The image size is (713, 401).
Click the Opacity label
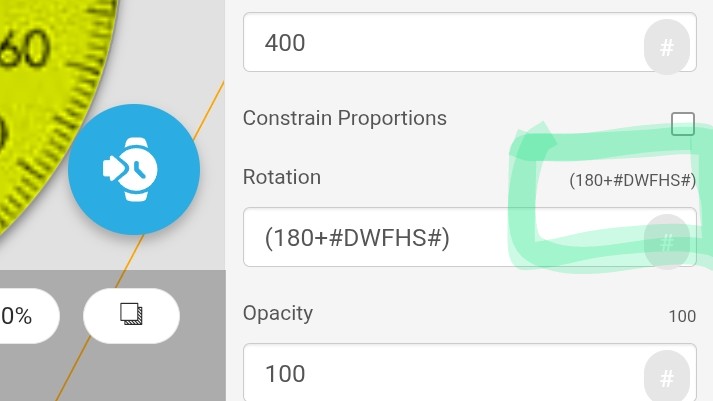click(x=277, y=313)
